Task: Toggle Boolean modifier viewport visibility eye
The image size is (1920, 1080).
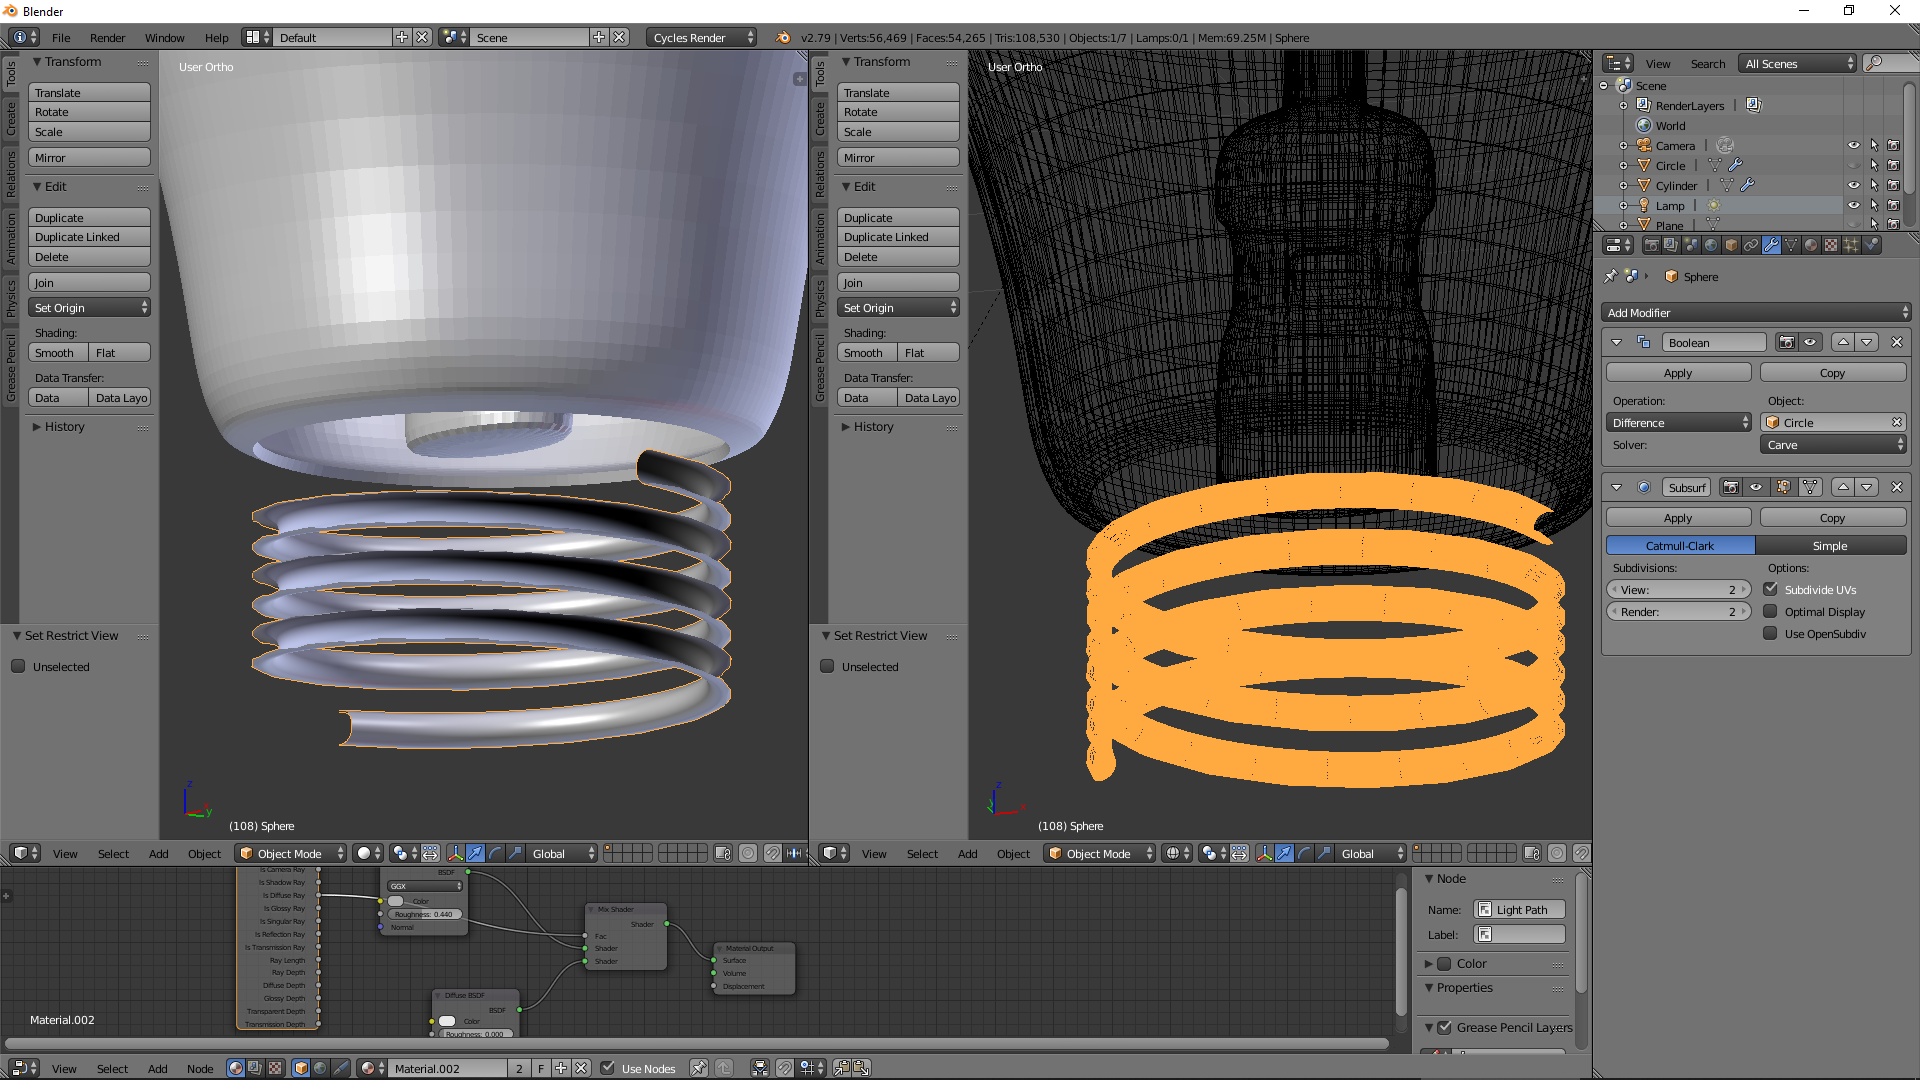Action: 1810,342
